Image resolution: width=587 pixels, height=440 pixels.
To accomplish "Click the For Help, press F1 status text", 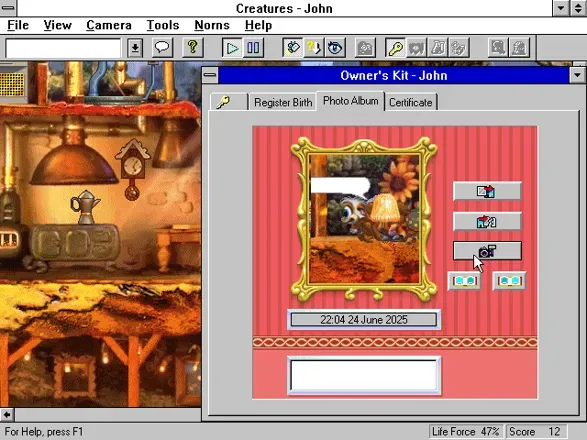I will click(44, 431).
